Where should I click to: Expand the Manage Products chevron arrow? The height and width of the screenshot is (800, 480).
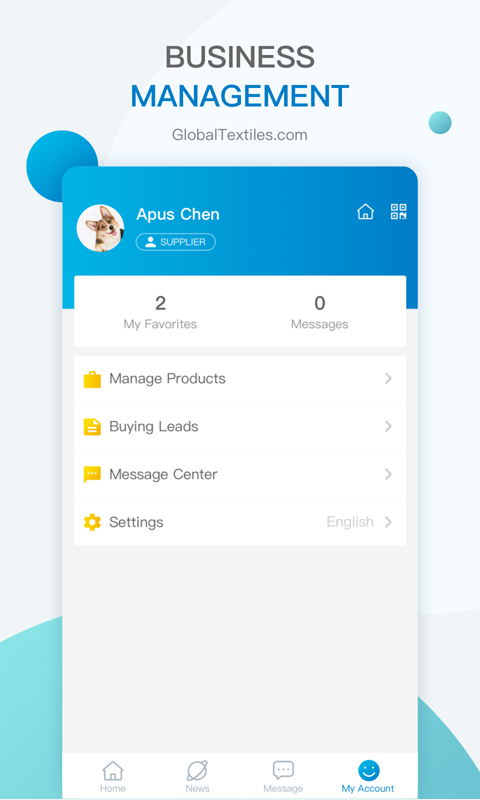(x=388, y=379)
